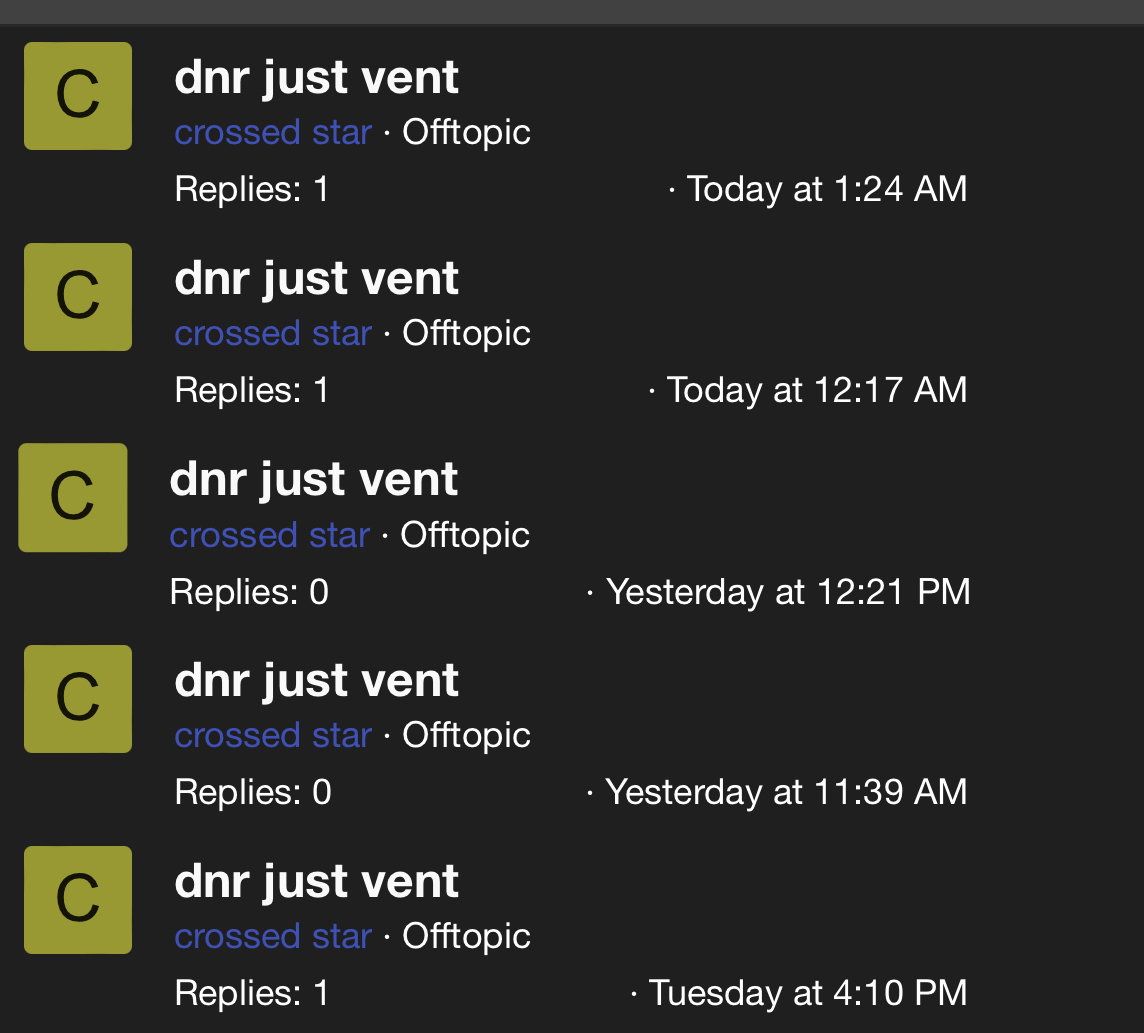
Task: Click the 'Yesterday at 11:39 AM' timestamp
Action: pos(786,792)
